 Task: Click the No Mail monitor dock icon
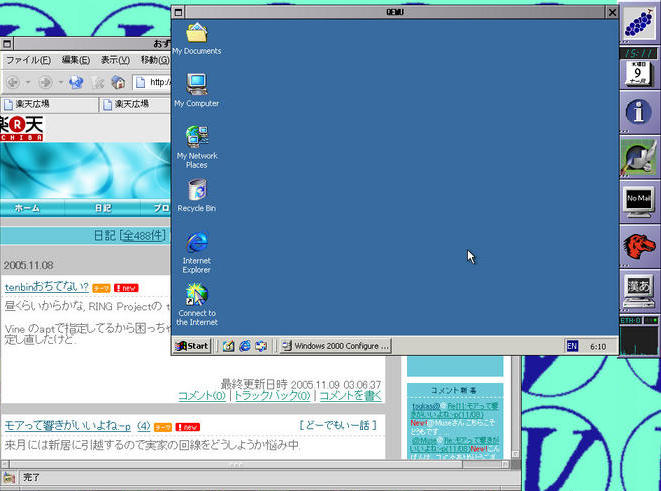click(x=638, y=199)
